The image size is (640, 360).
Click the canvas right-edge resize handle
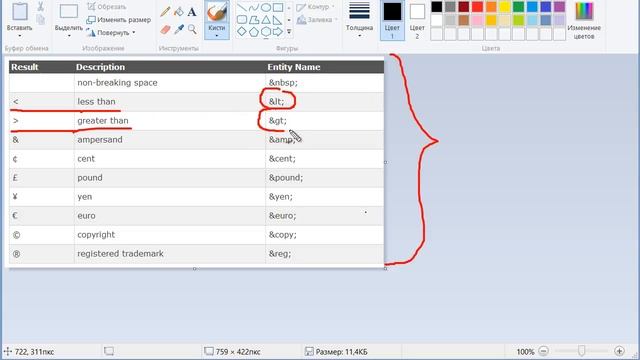pos(385,162)
